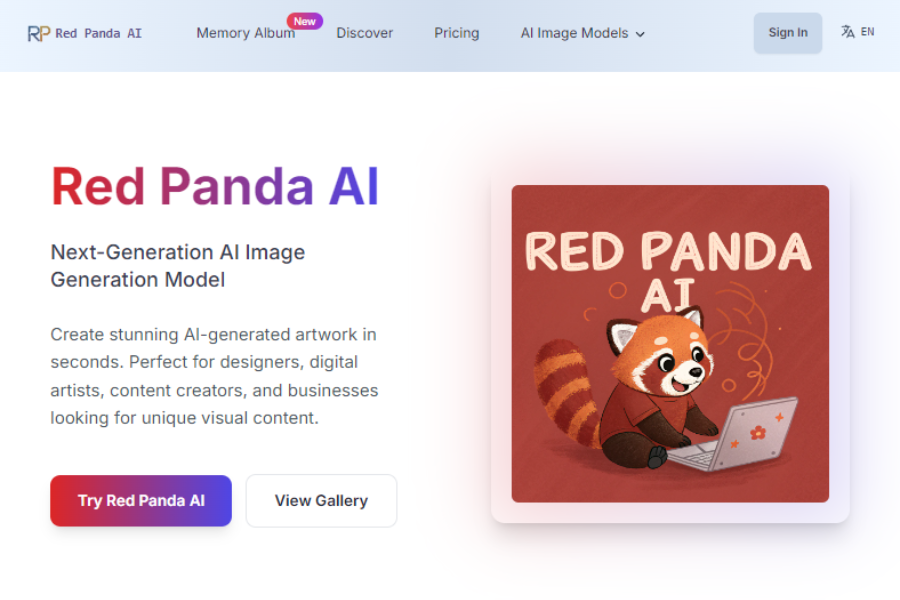Open the Pricing page
Image resolution: width=900 pixels, height=600 pixels.
click(x=456, y=33)
